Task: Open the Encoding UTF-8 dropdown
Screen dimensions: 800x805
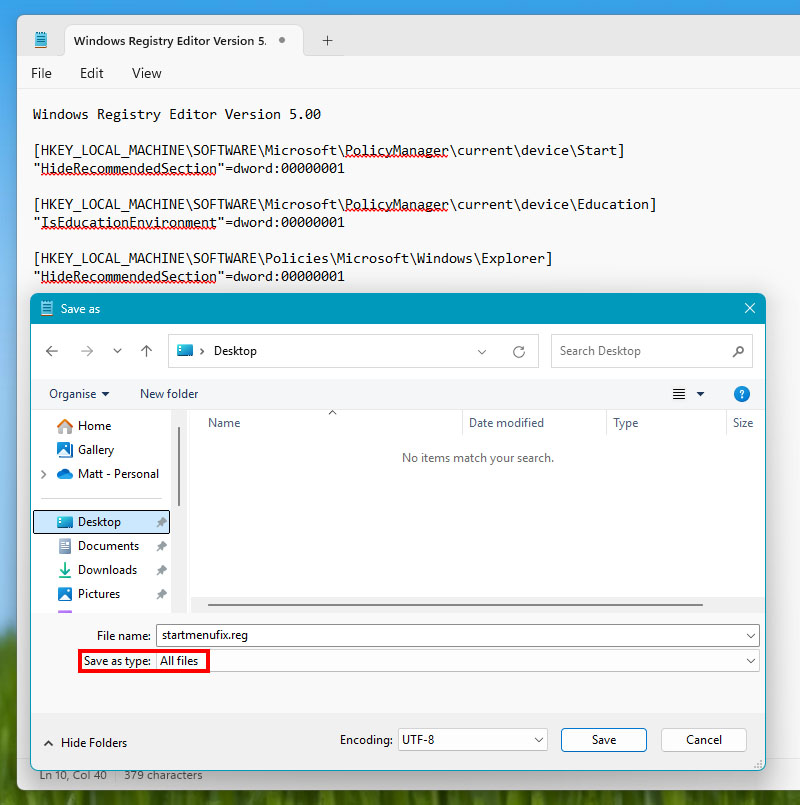Action: [472, 740]
